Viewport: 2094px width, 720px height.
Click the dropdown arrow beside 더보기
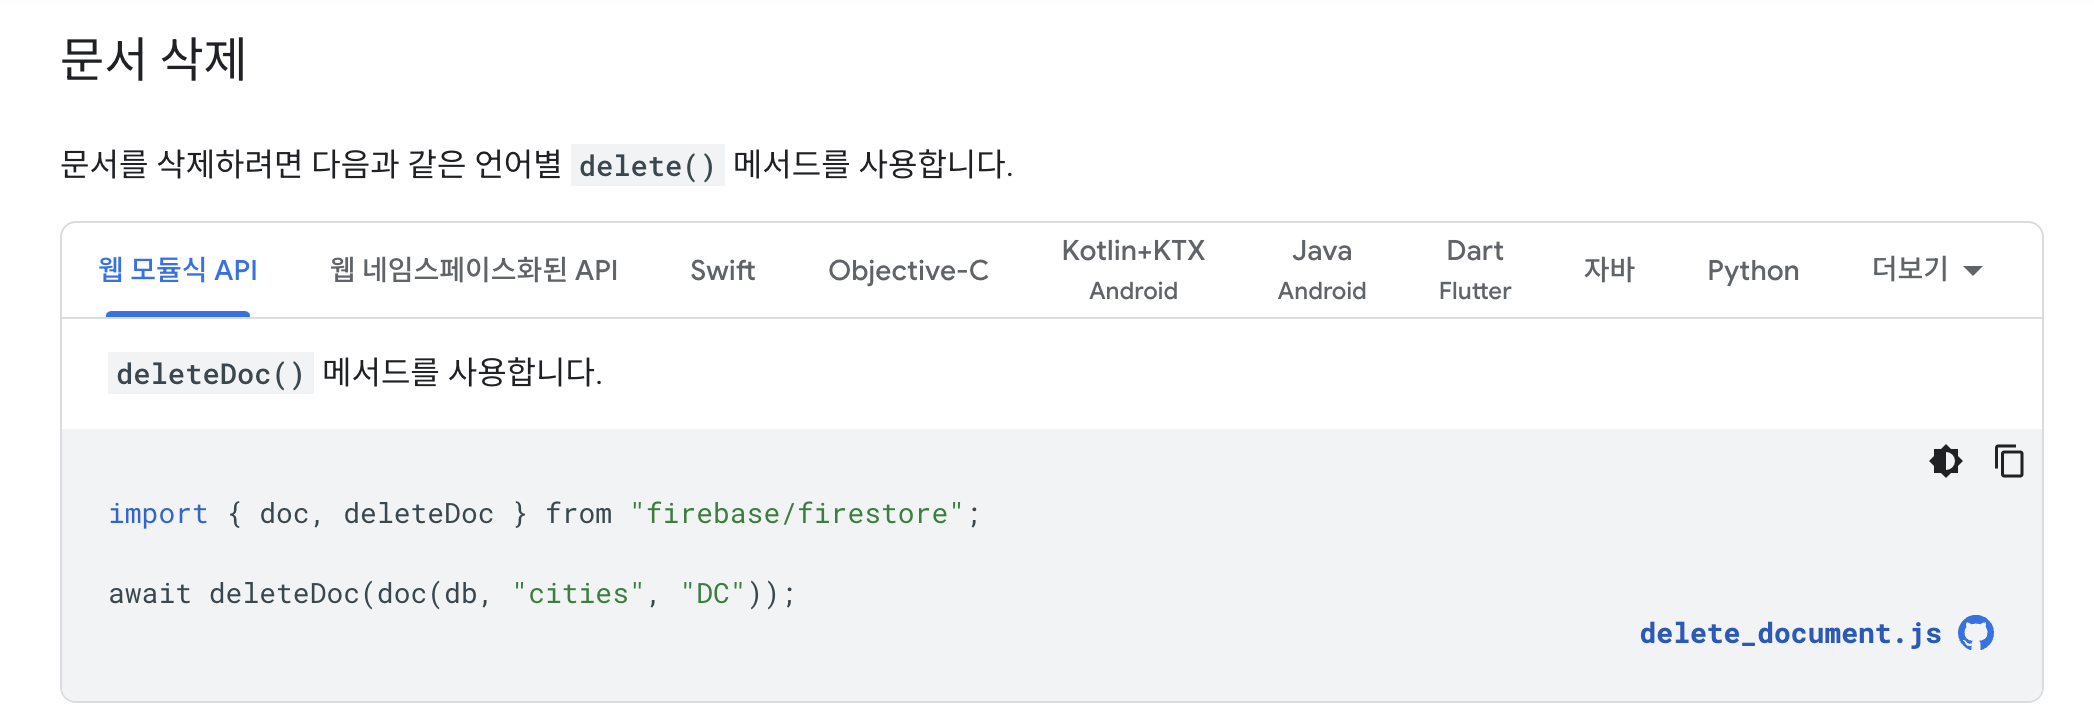(x=1973, y=271)
